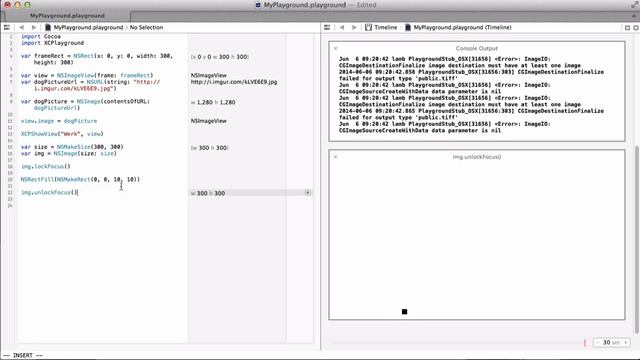The image size is (640, 360).
Task: Open related items menu in left editor
Action: click(7, 27)
